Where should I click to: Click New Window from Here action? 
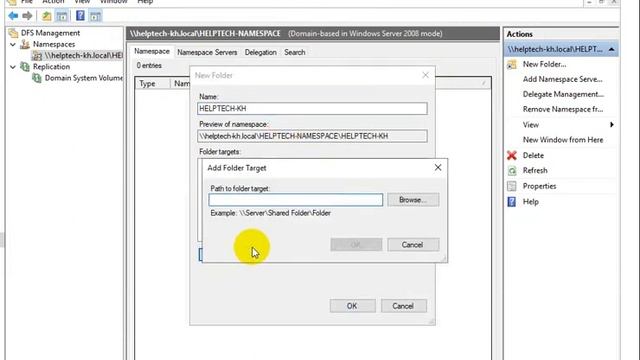pyautogui.click(x=563, y=140)
